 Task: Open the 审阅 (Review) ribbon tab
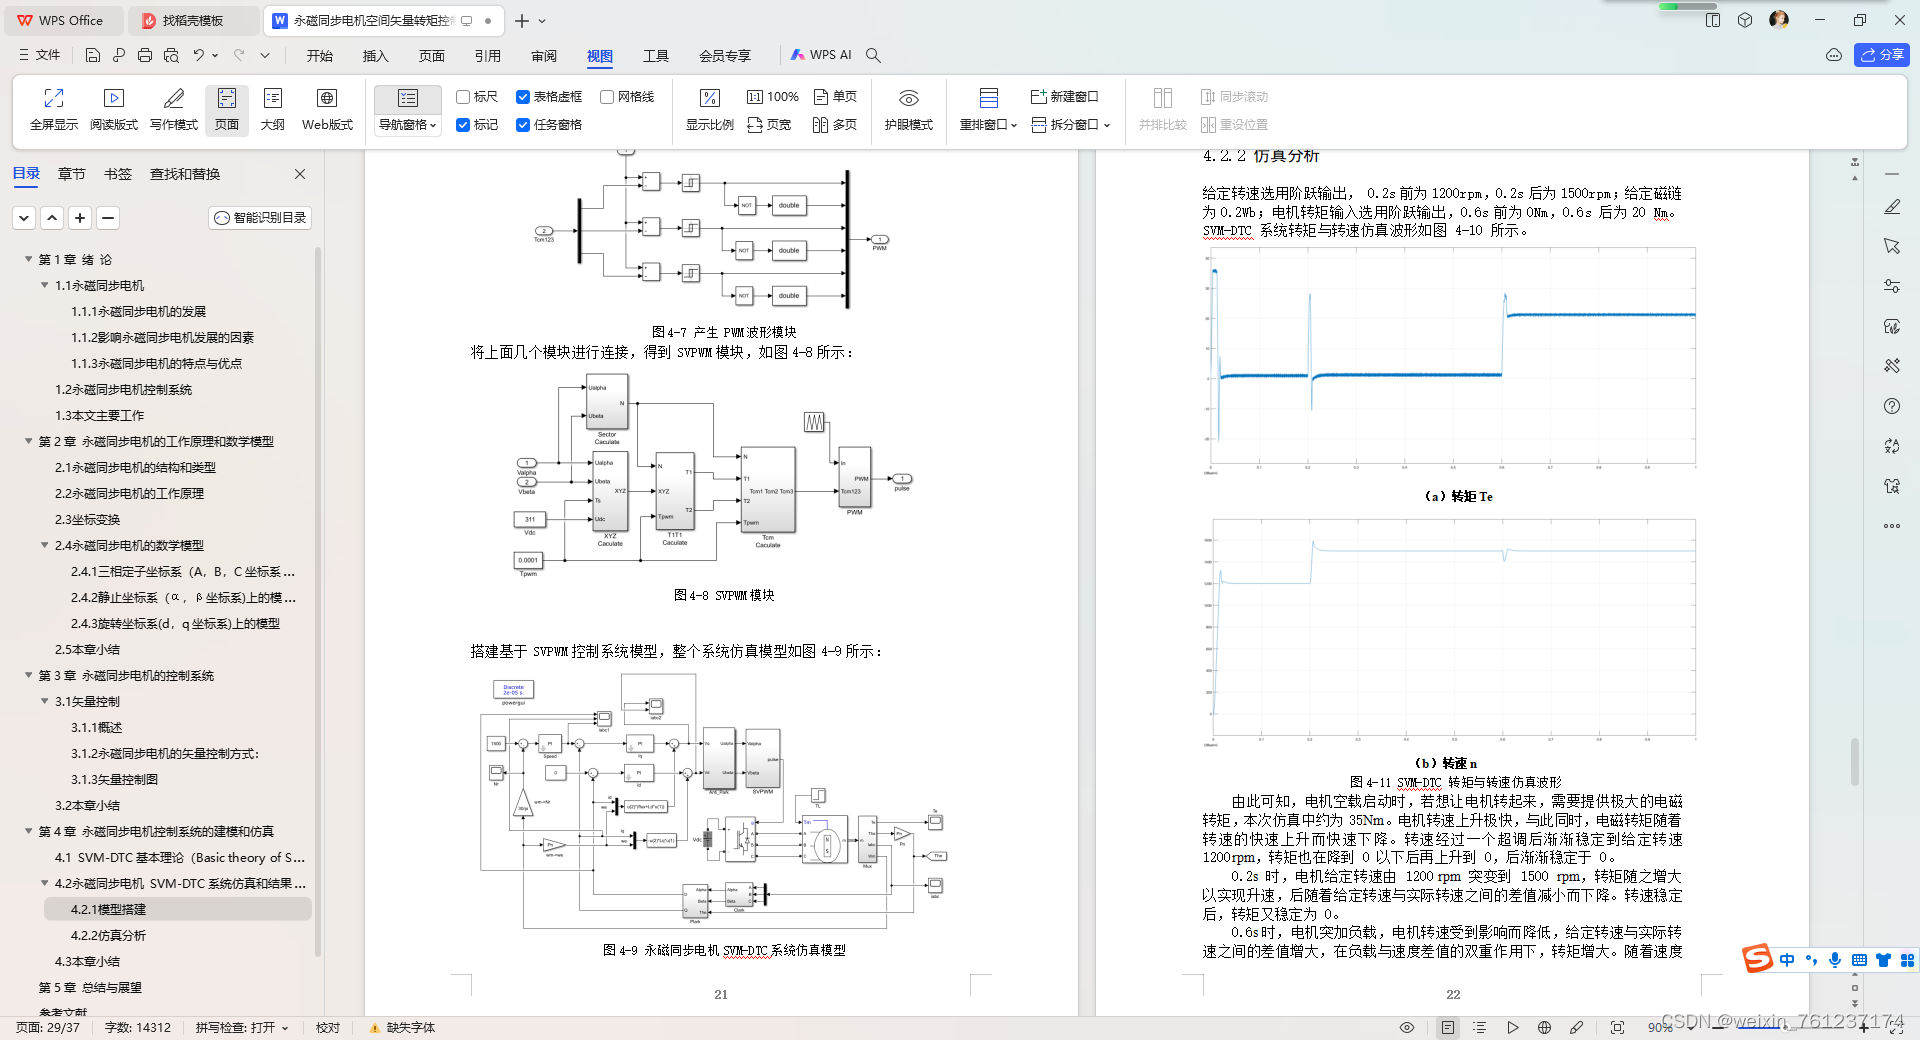tap(544, 55)
